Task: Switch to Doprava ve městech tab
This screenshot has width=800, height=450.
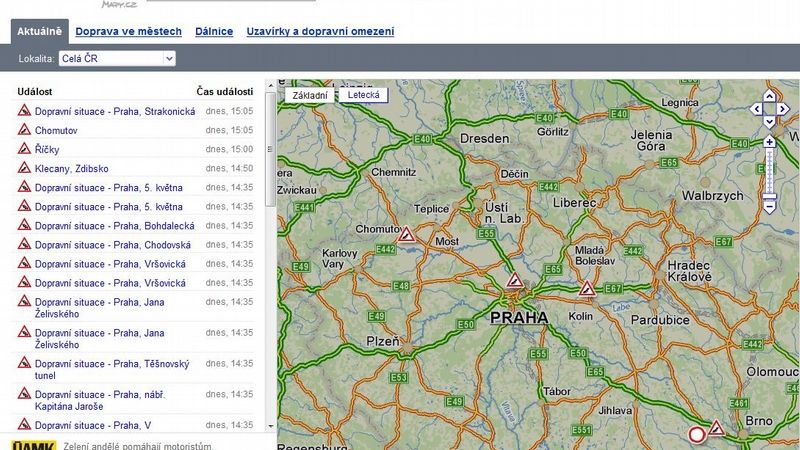Action: (128, 31)
